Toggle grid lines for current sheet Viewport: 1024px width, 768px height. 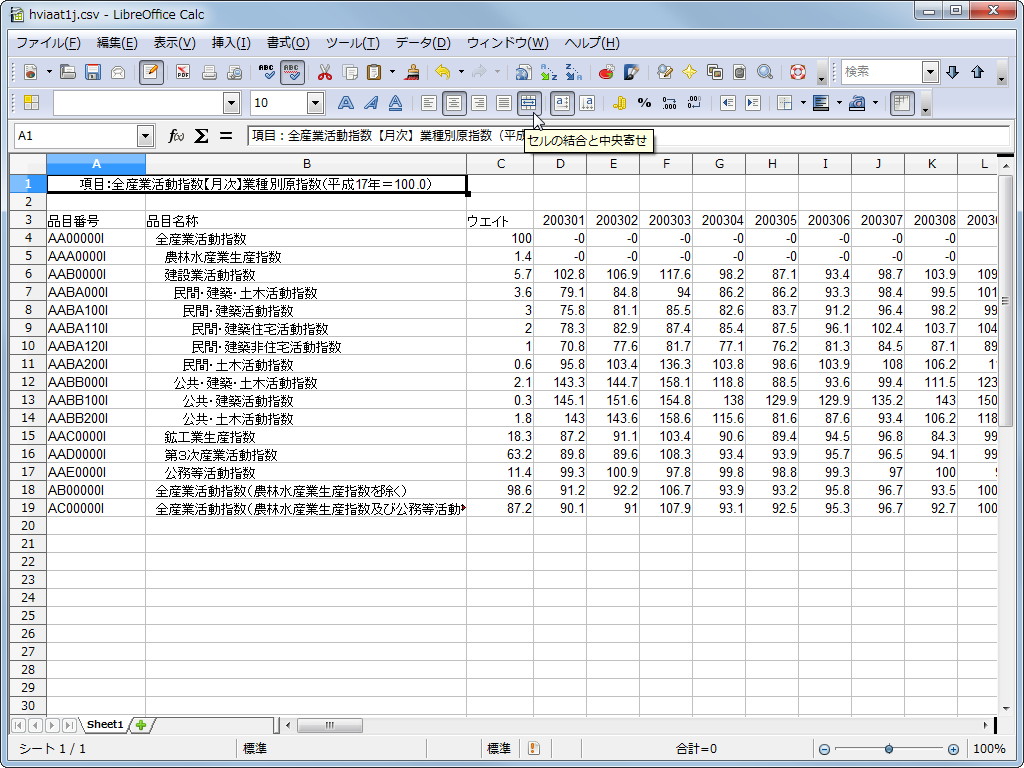[902, 103]
